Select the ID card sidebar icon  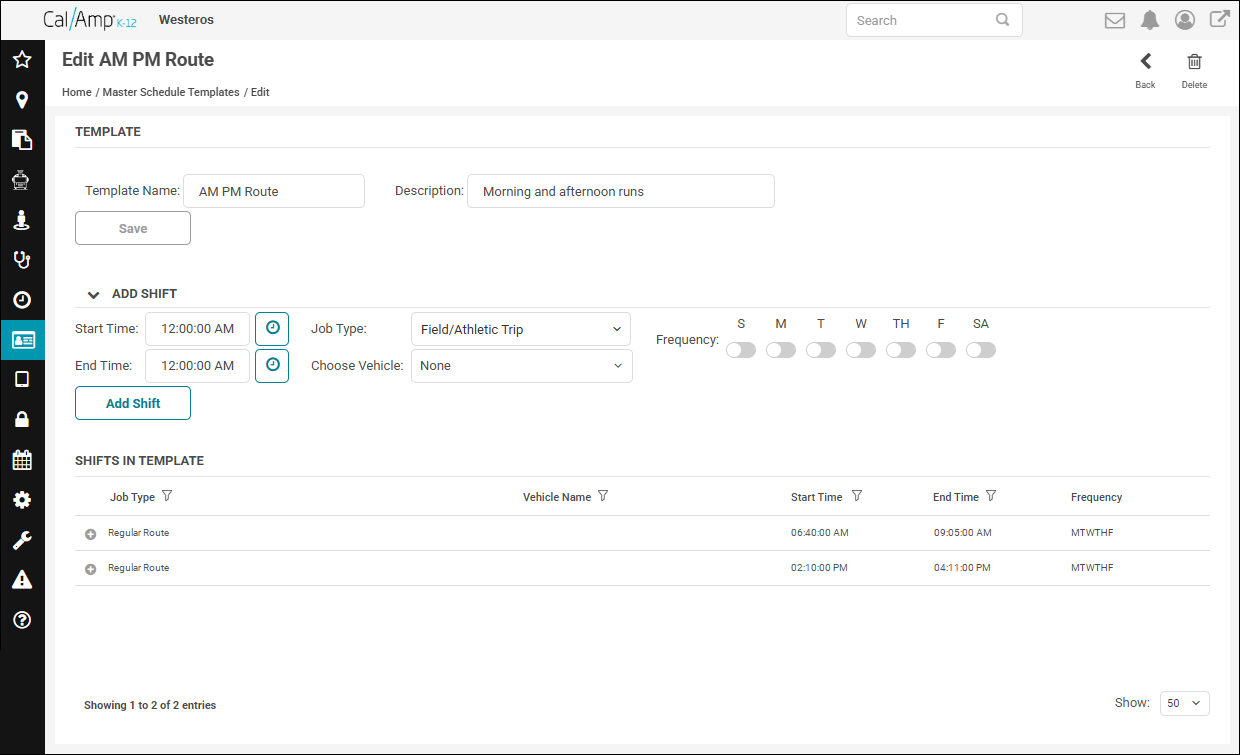point(22,340)
